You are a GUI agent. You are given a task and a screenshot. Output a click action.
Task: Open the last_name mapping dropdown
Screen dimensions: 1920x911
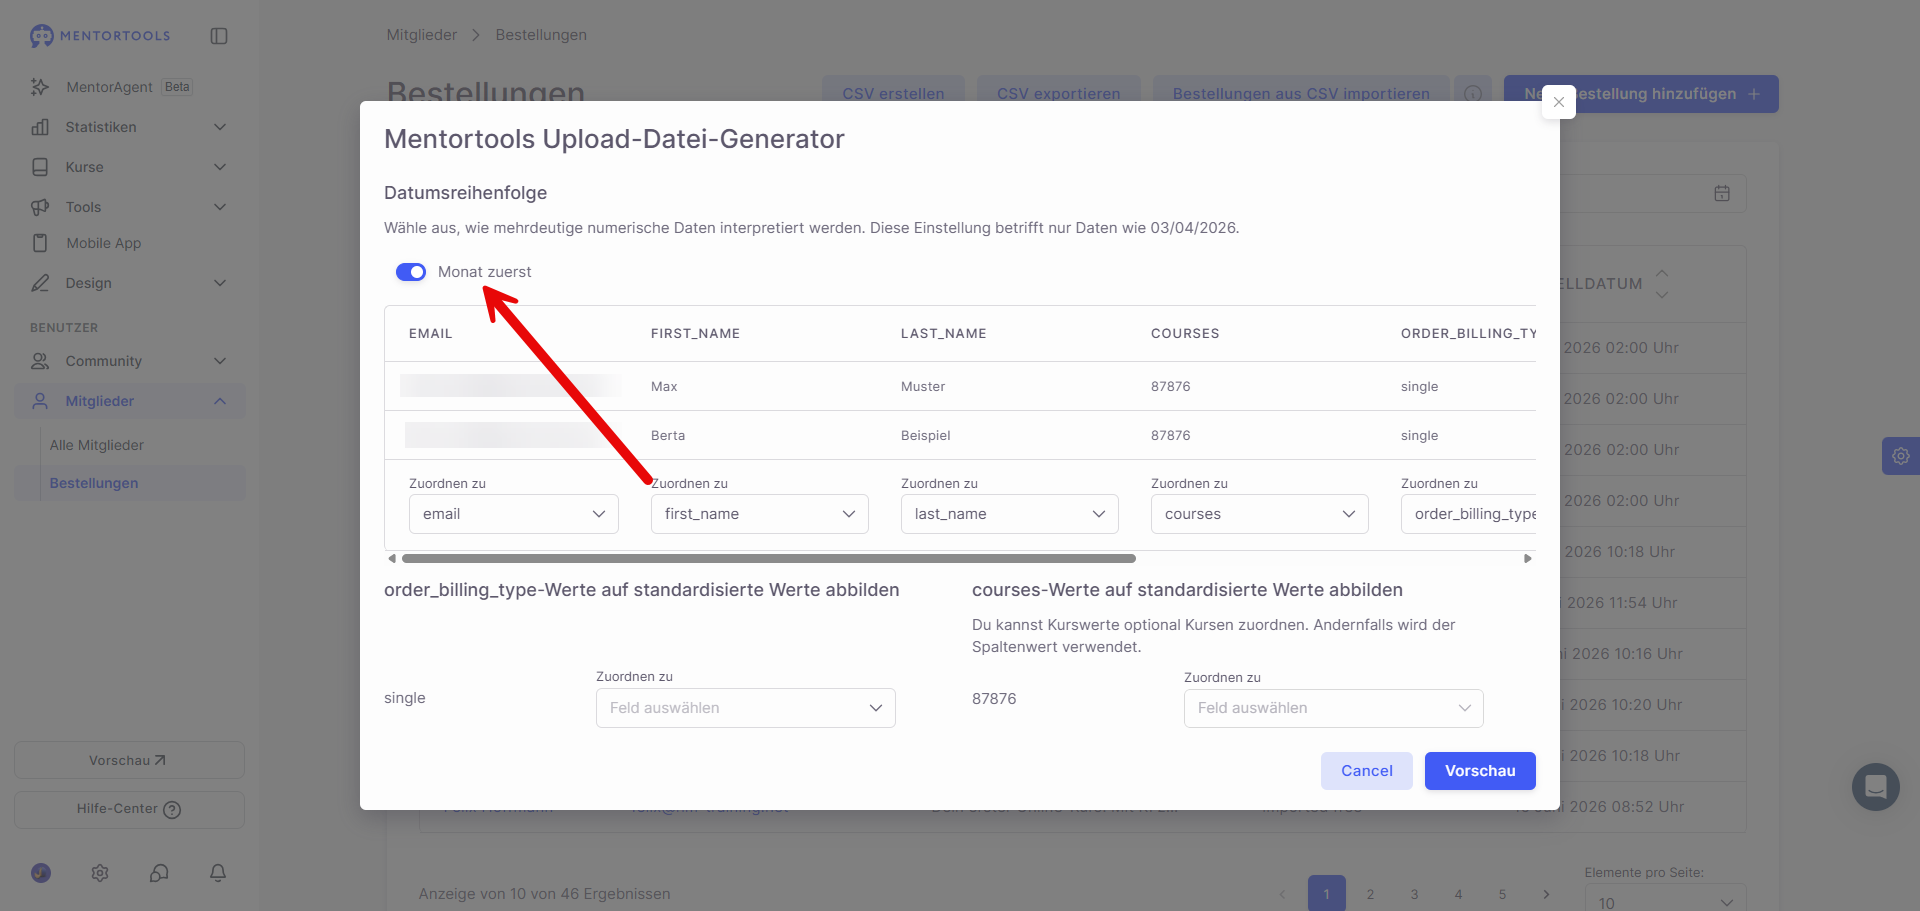1010,514
